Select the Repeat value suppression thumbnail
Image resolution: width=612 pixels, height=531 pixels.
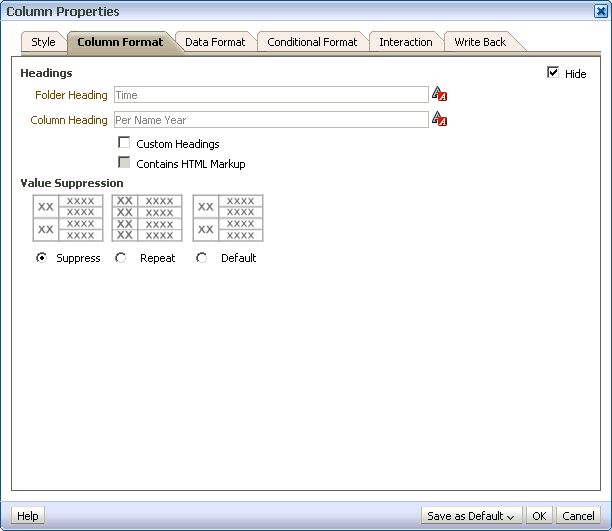pos(147,218)
